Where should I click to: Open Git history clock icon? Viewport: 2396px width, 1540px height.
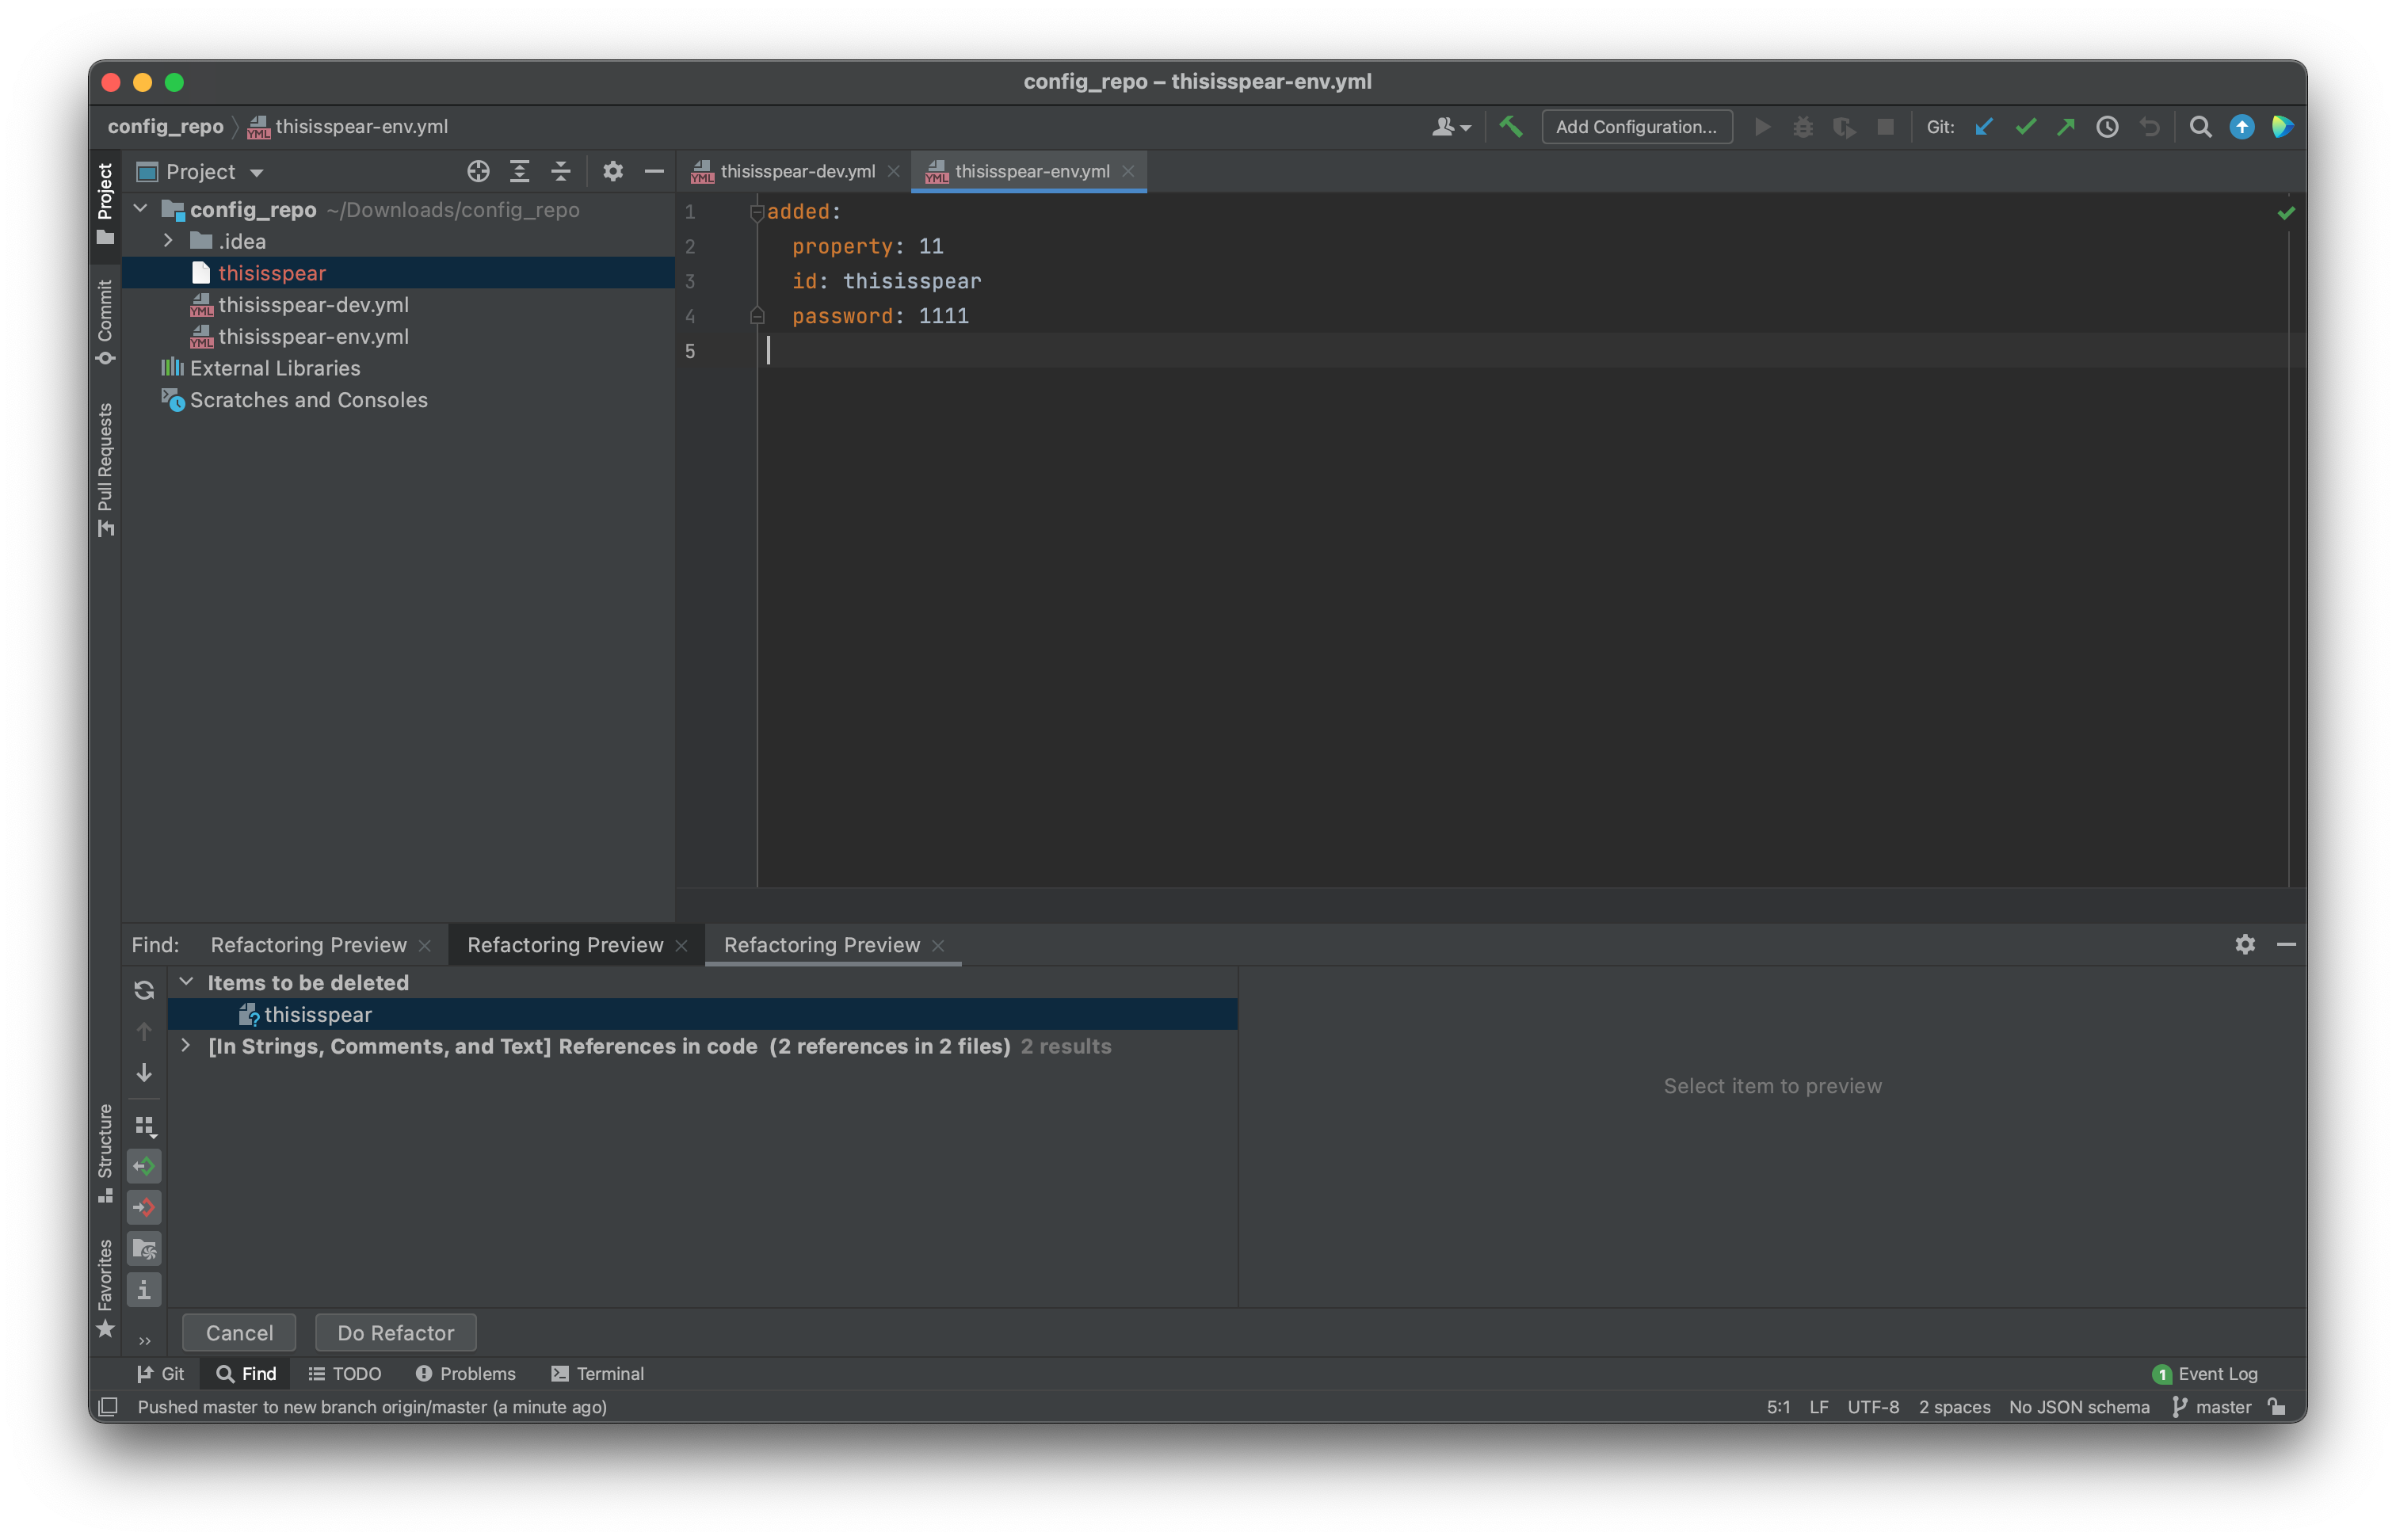[x=2107, y=127]
